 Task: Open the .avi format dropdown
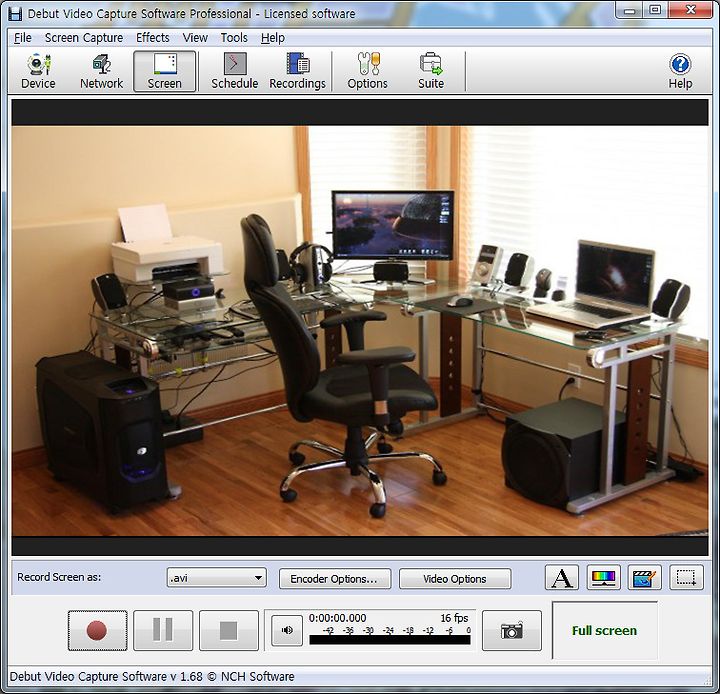(216, 578)
